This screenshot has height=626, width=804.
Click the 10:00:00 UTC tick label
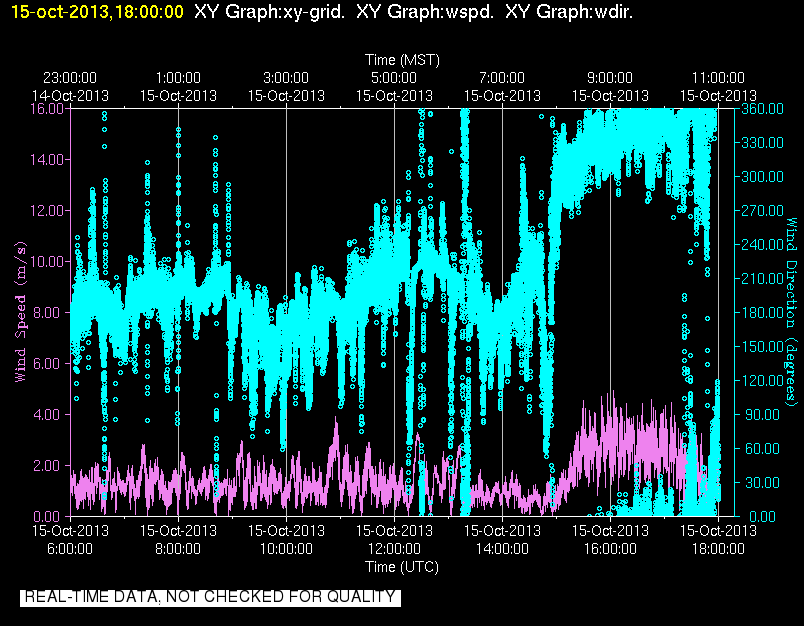coord(286,549)
